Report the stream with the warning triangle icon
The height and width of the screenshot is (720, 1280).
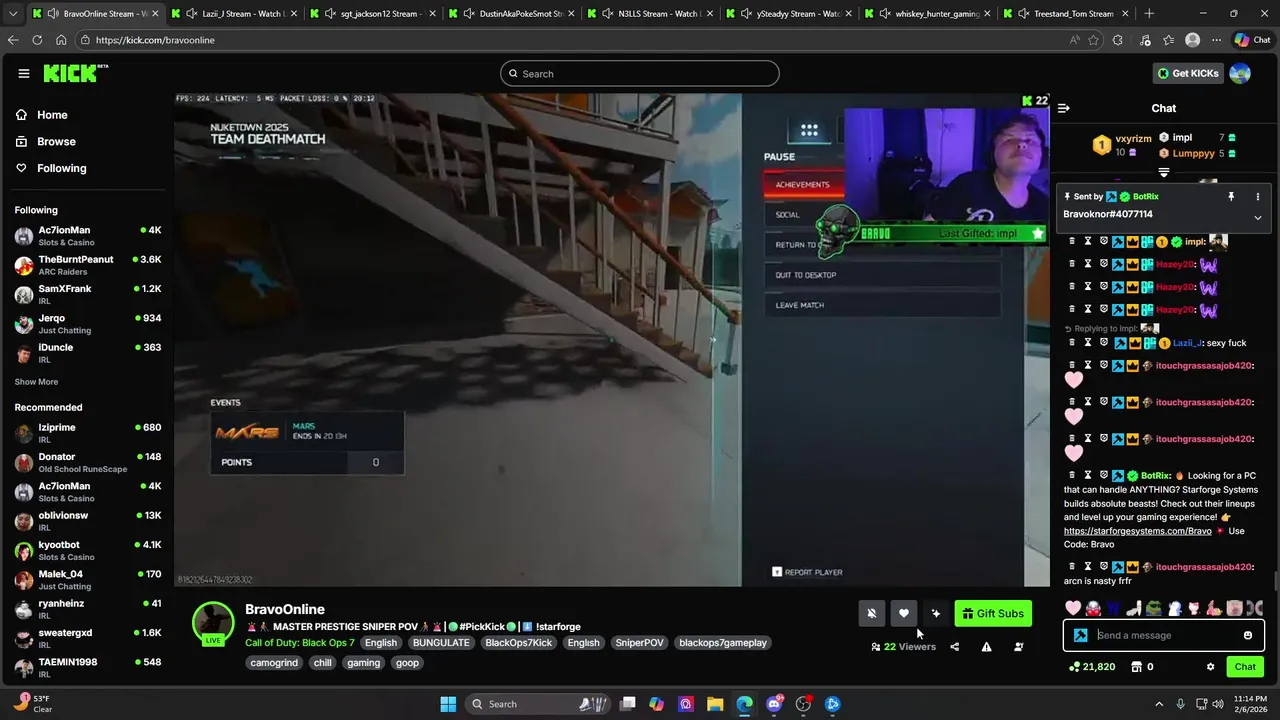(986, 647)
